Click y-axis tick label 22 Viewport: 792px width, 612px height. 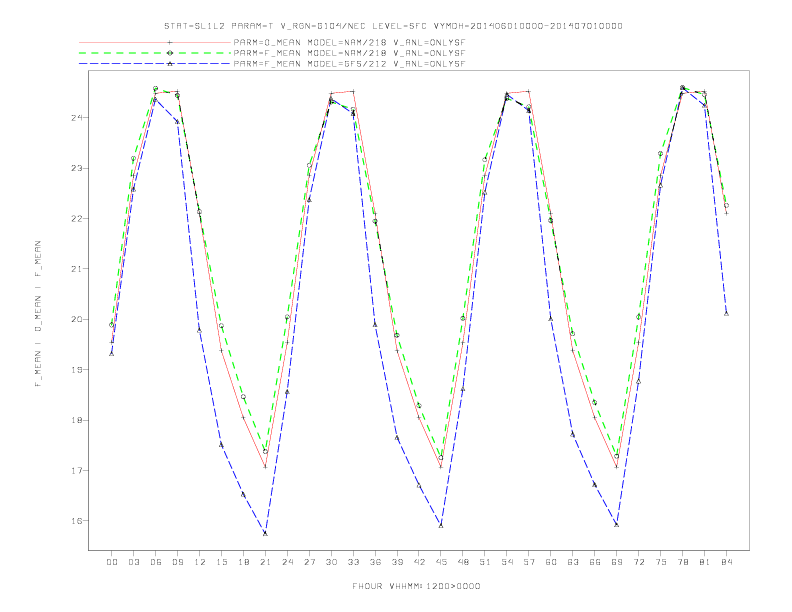tap(76, 219)
